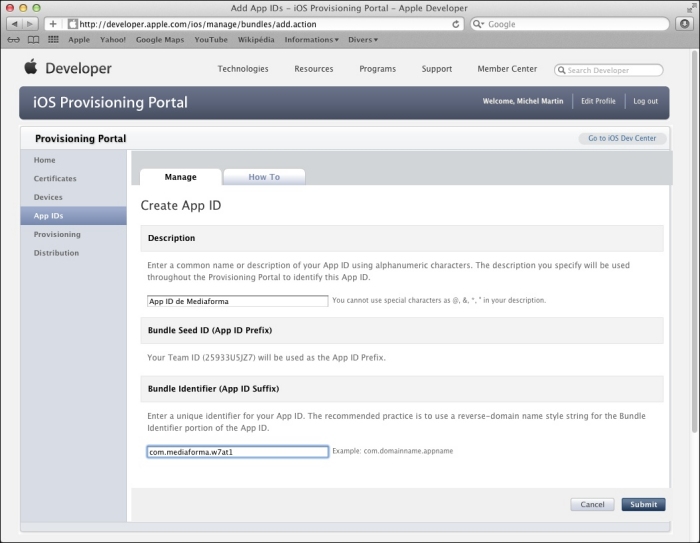The width and height of the screenshot is (700, 543).
Task: Open the Reading List glasses icon
Action: (14, 40)
